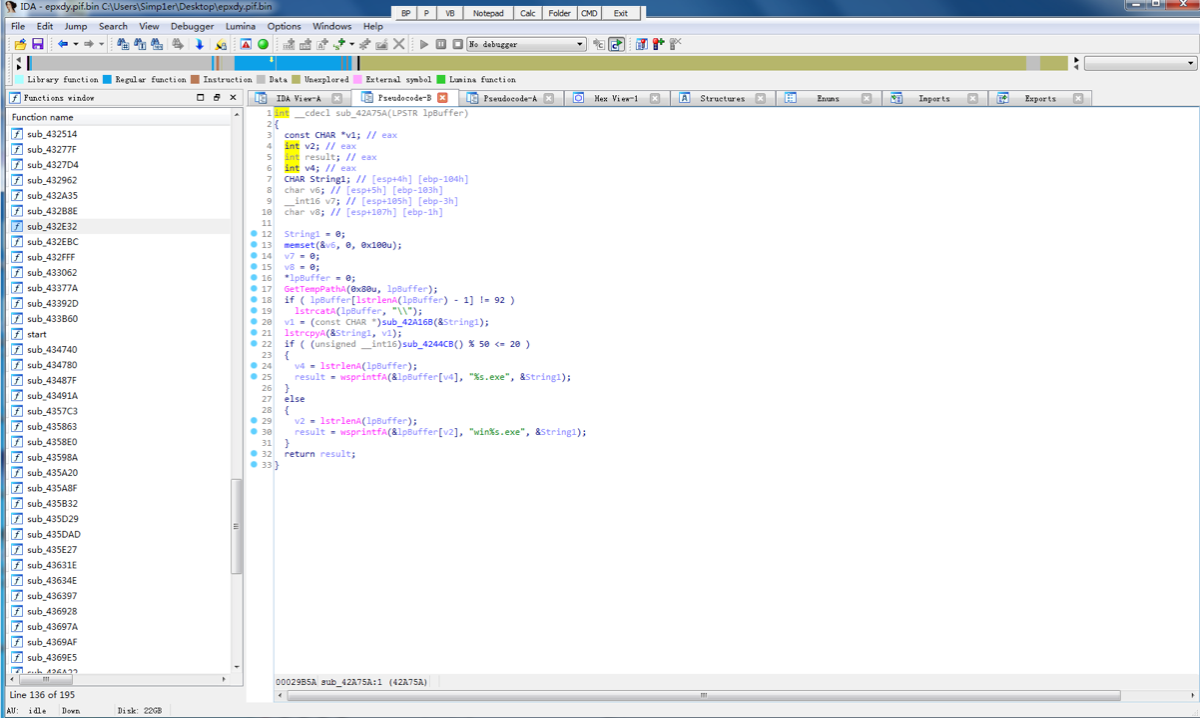Open the Search menu
This screenshot has width=1200, height=718.
click(x=113, y=26)
